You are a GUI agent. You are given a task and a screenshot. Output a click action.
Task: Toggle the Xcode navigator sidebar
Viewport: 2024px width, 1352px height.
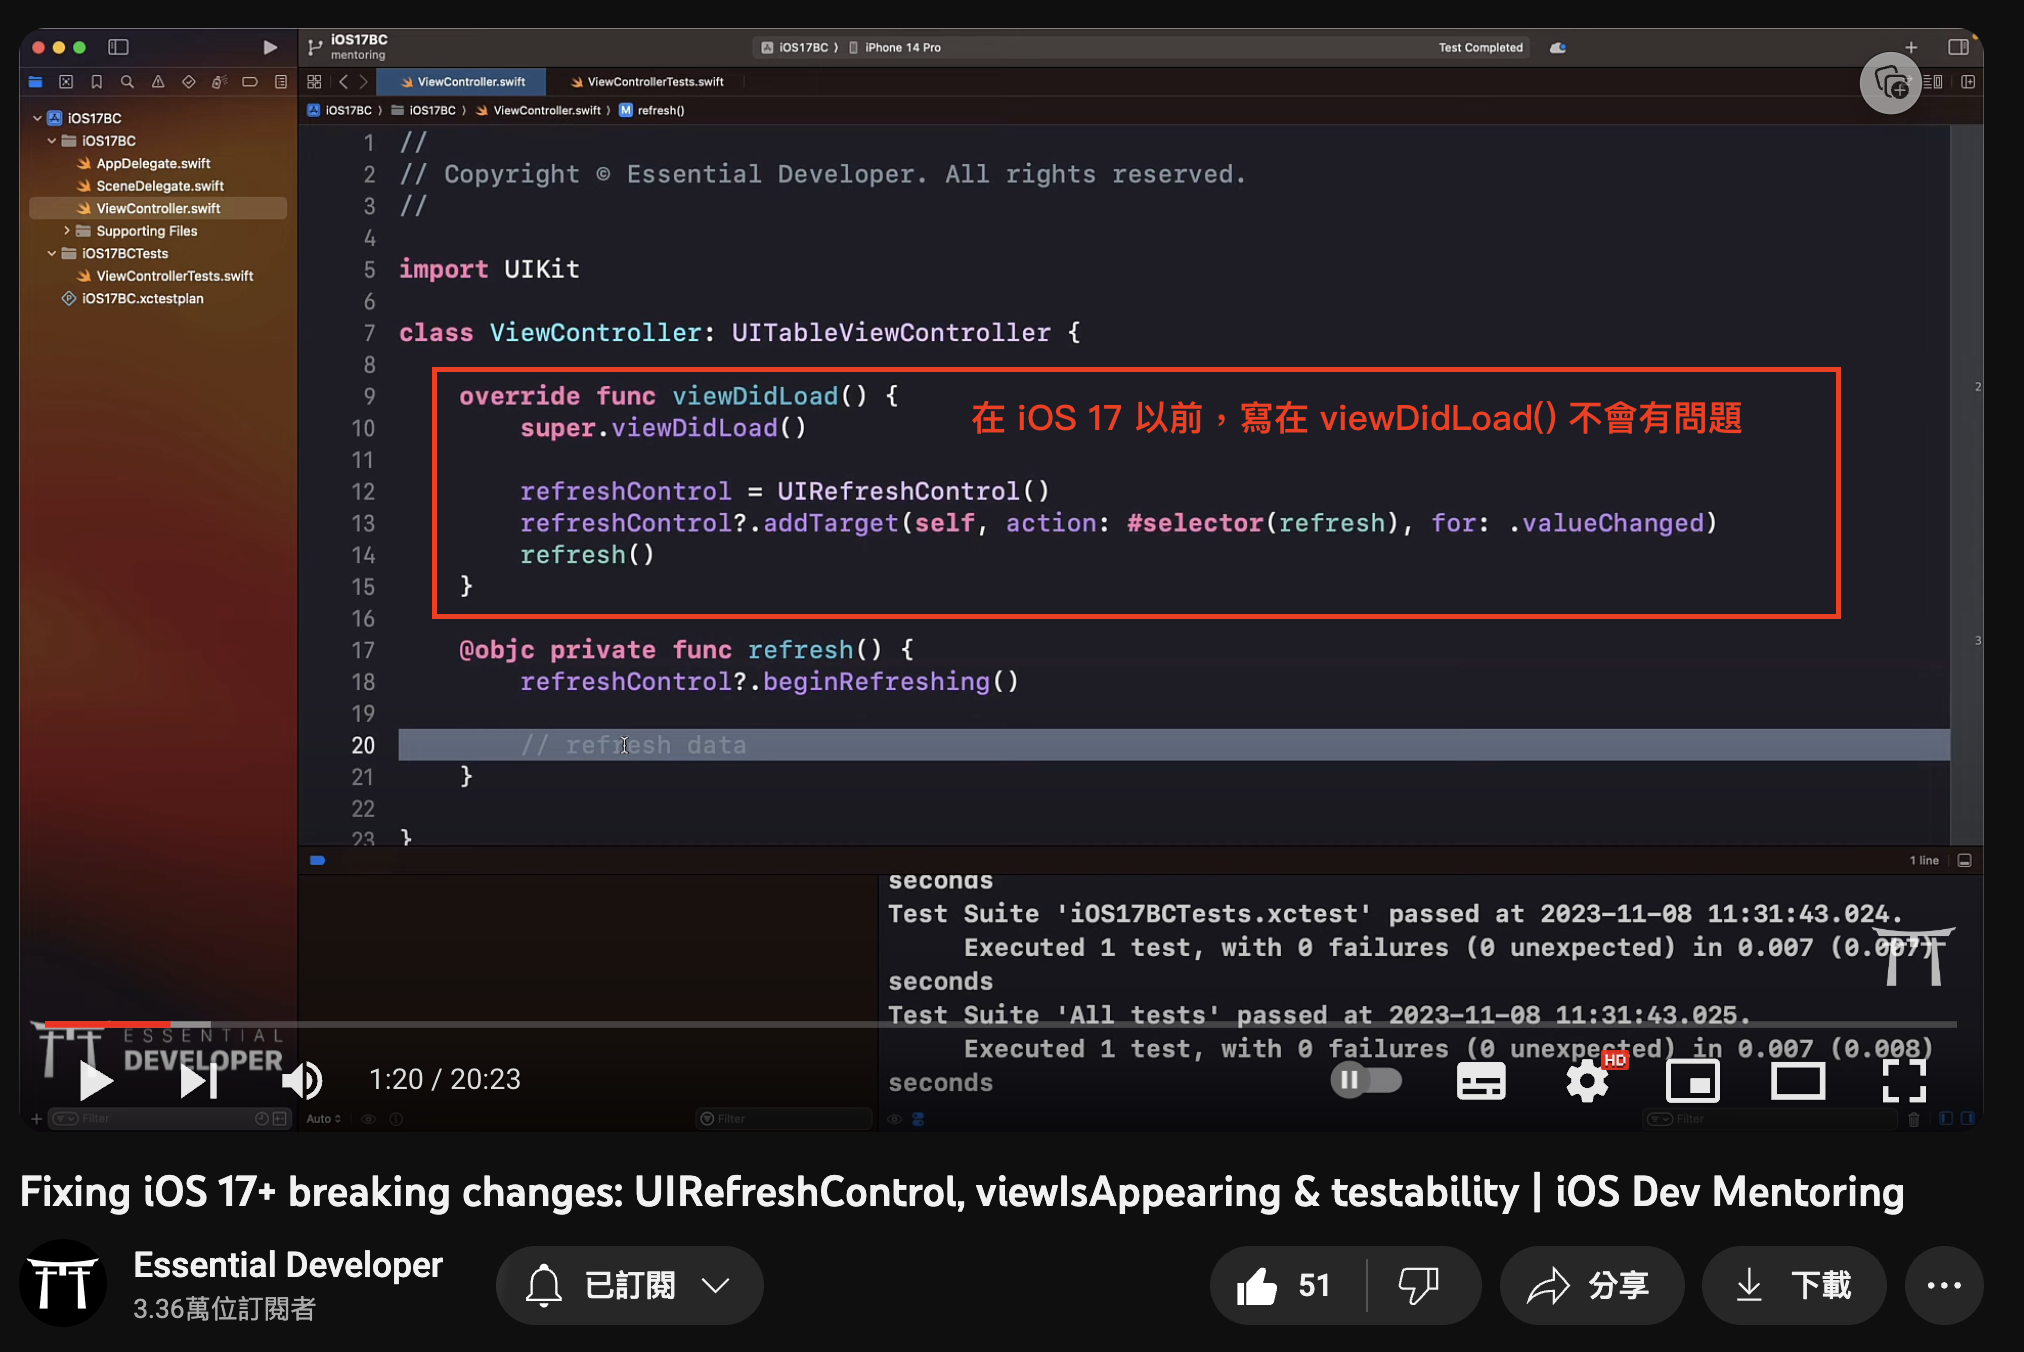(118, 47)
